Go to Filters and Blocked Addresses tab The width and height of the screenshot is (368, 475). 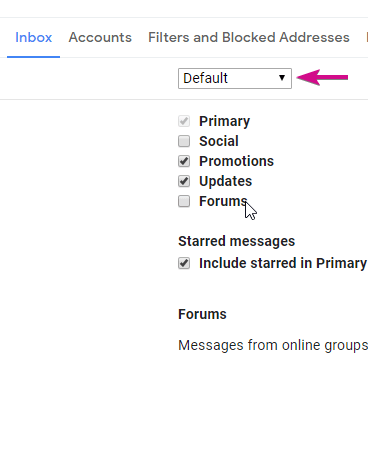coord(249,37)
